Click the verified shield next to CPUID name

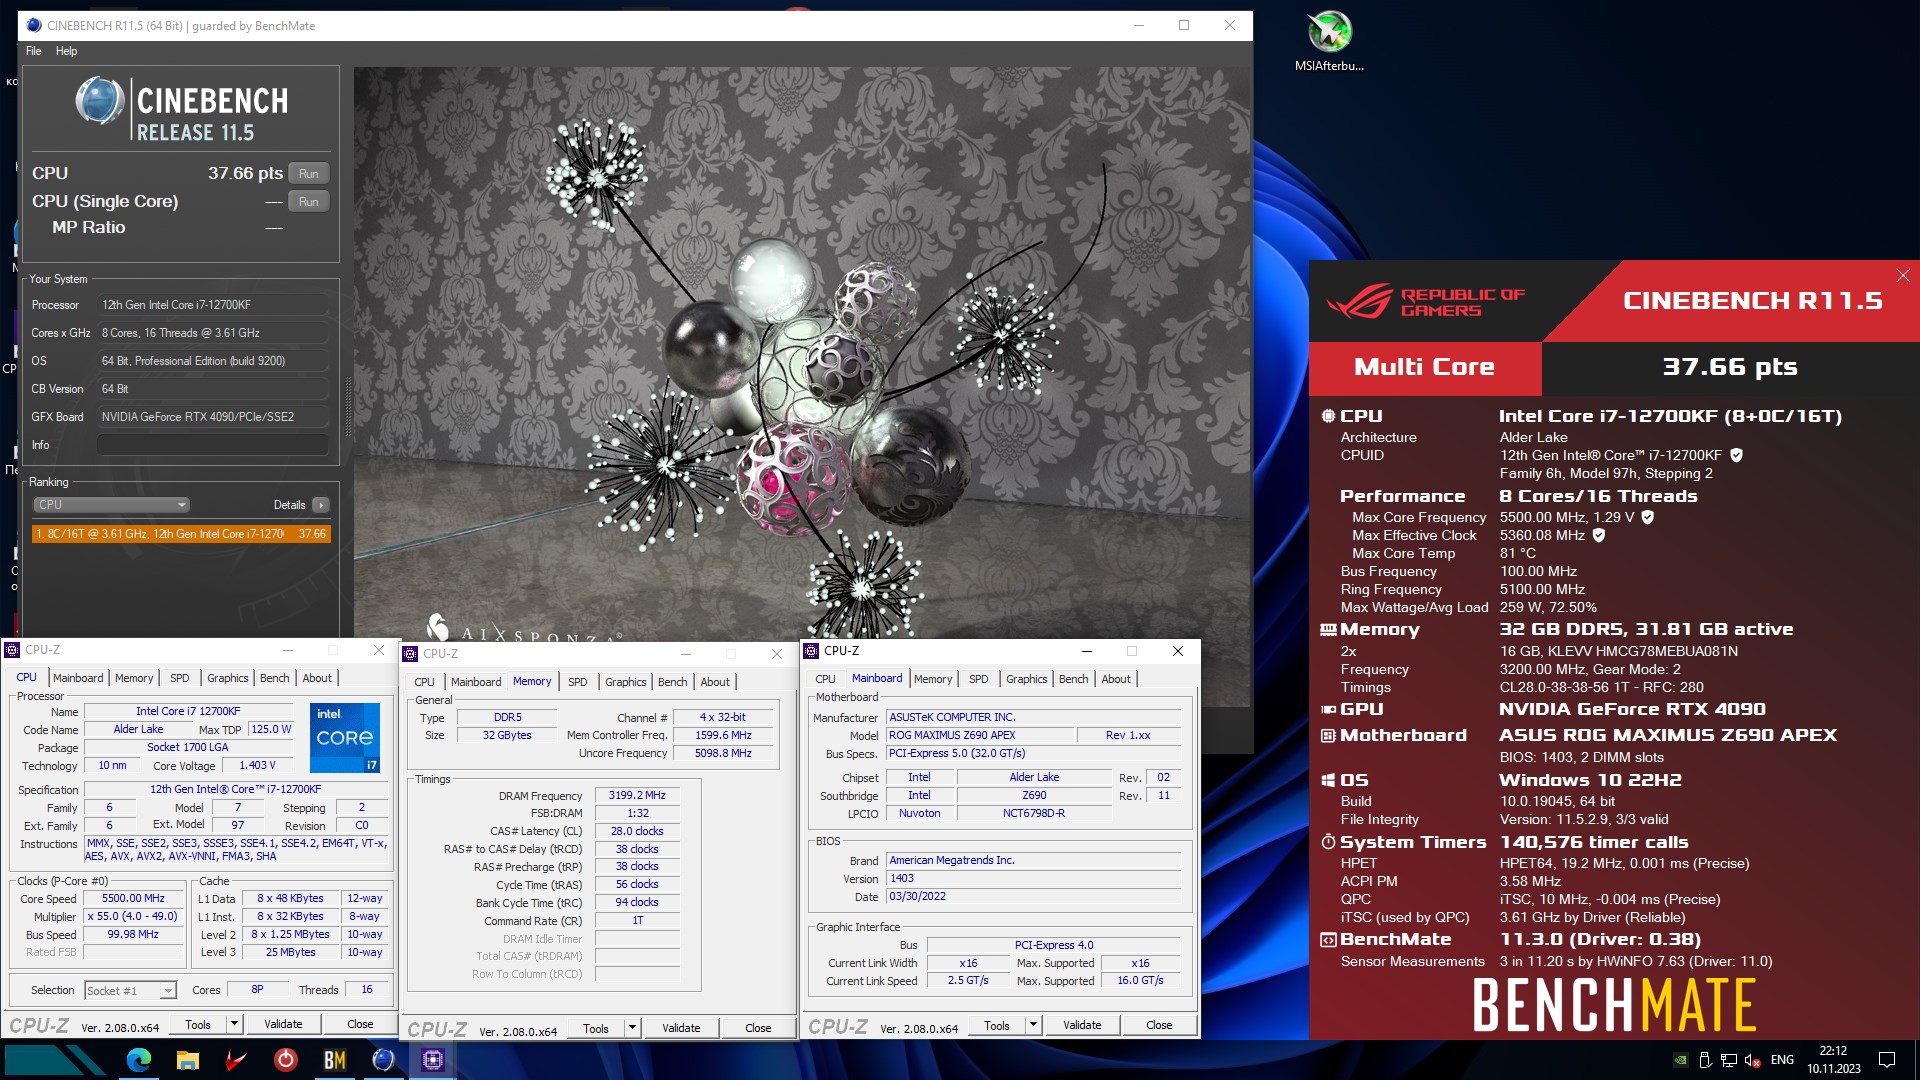pyautogui.click(x=1736, y=455)
